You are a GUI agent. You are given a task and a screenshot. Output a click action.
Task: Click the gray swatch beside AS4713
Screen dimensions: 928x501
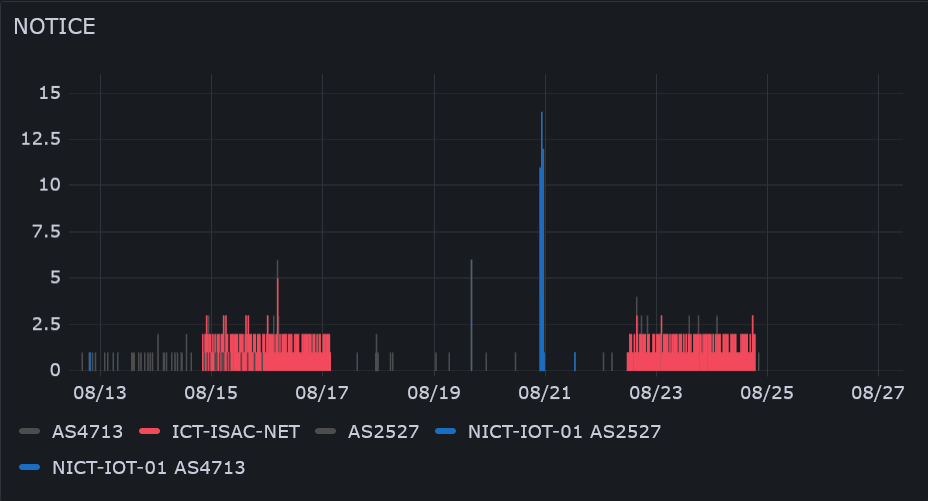click(30, 432)
